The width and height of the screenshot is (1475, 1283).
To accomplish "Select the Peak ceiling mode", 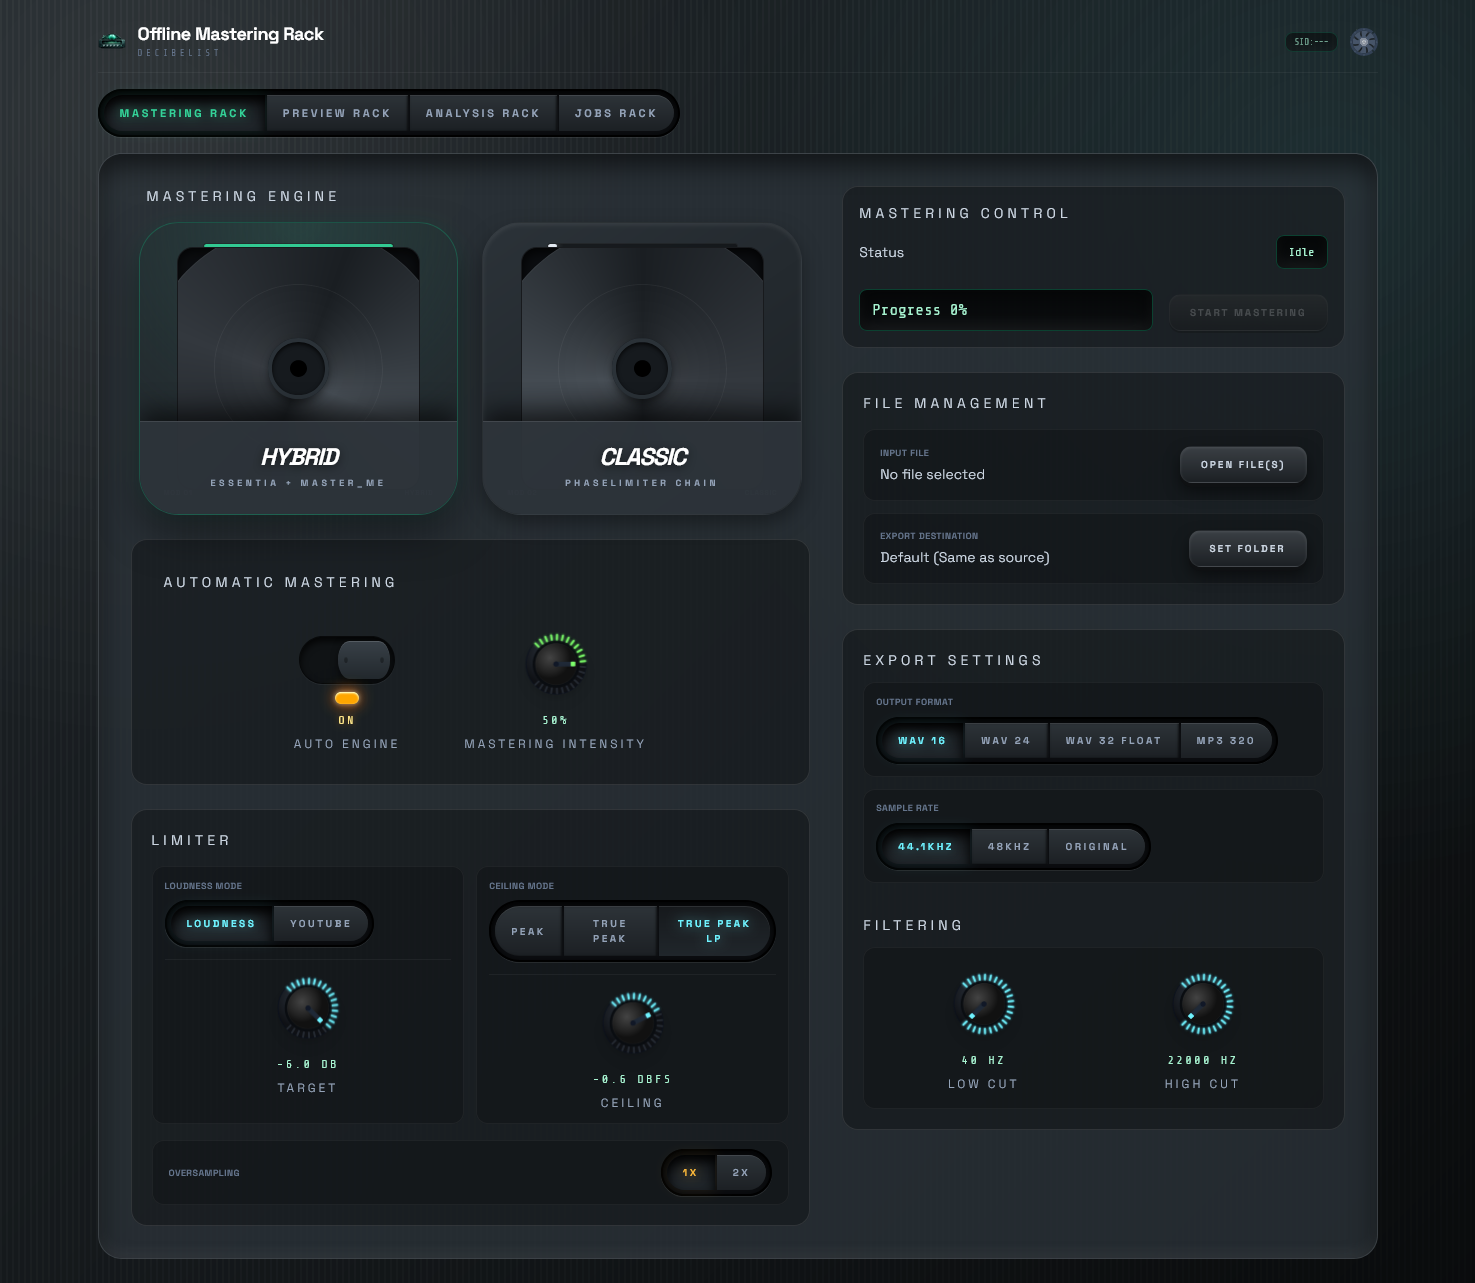I will [528, 931].
